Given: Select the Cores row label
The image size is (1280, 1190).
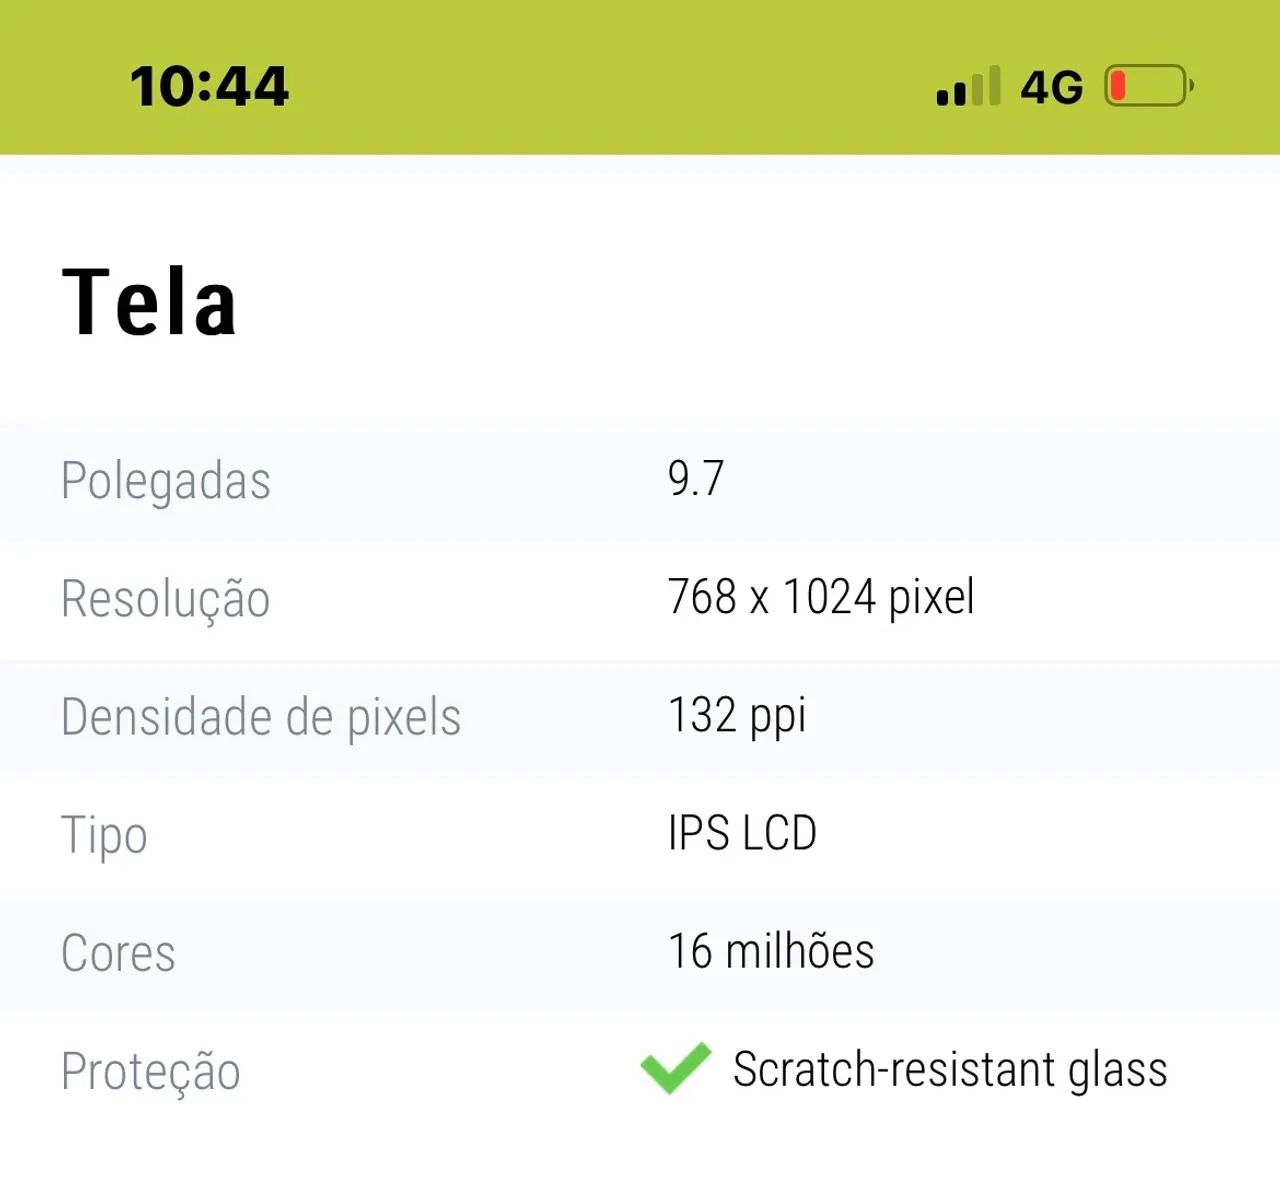Looking at the screenshot, I should point(118,953).
